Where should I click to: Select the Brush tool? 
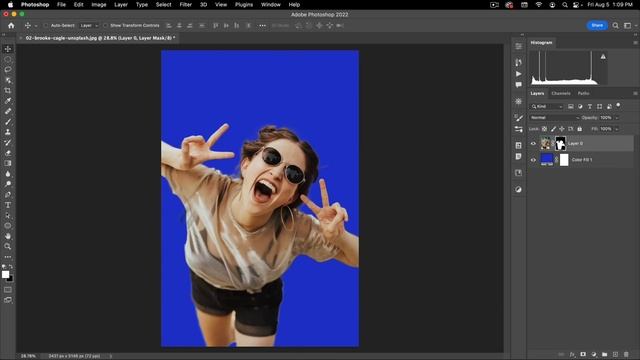8,122
